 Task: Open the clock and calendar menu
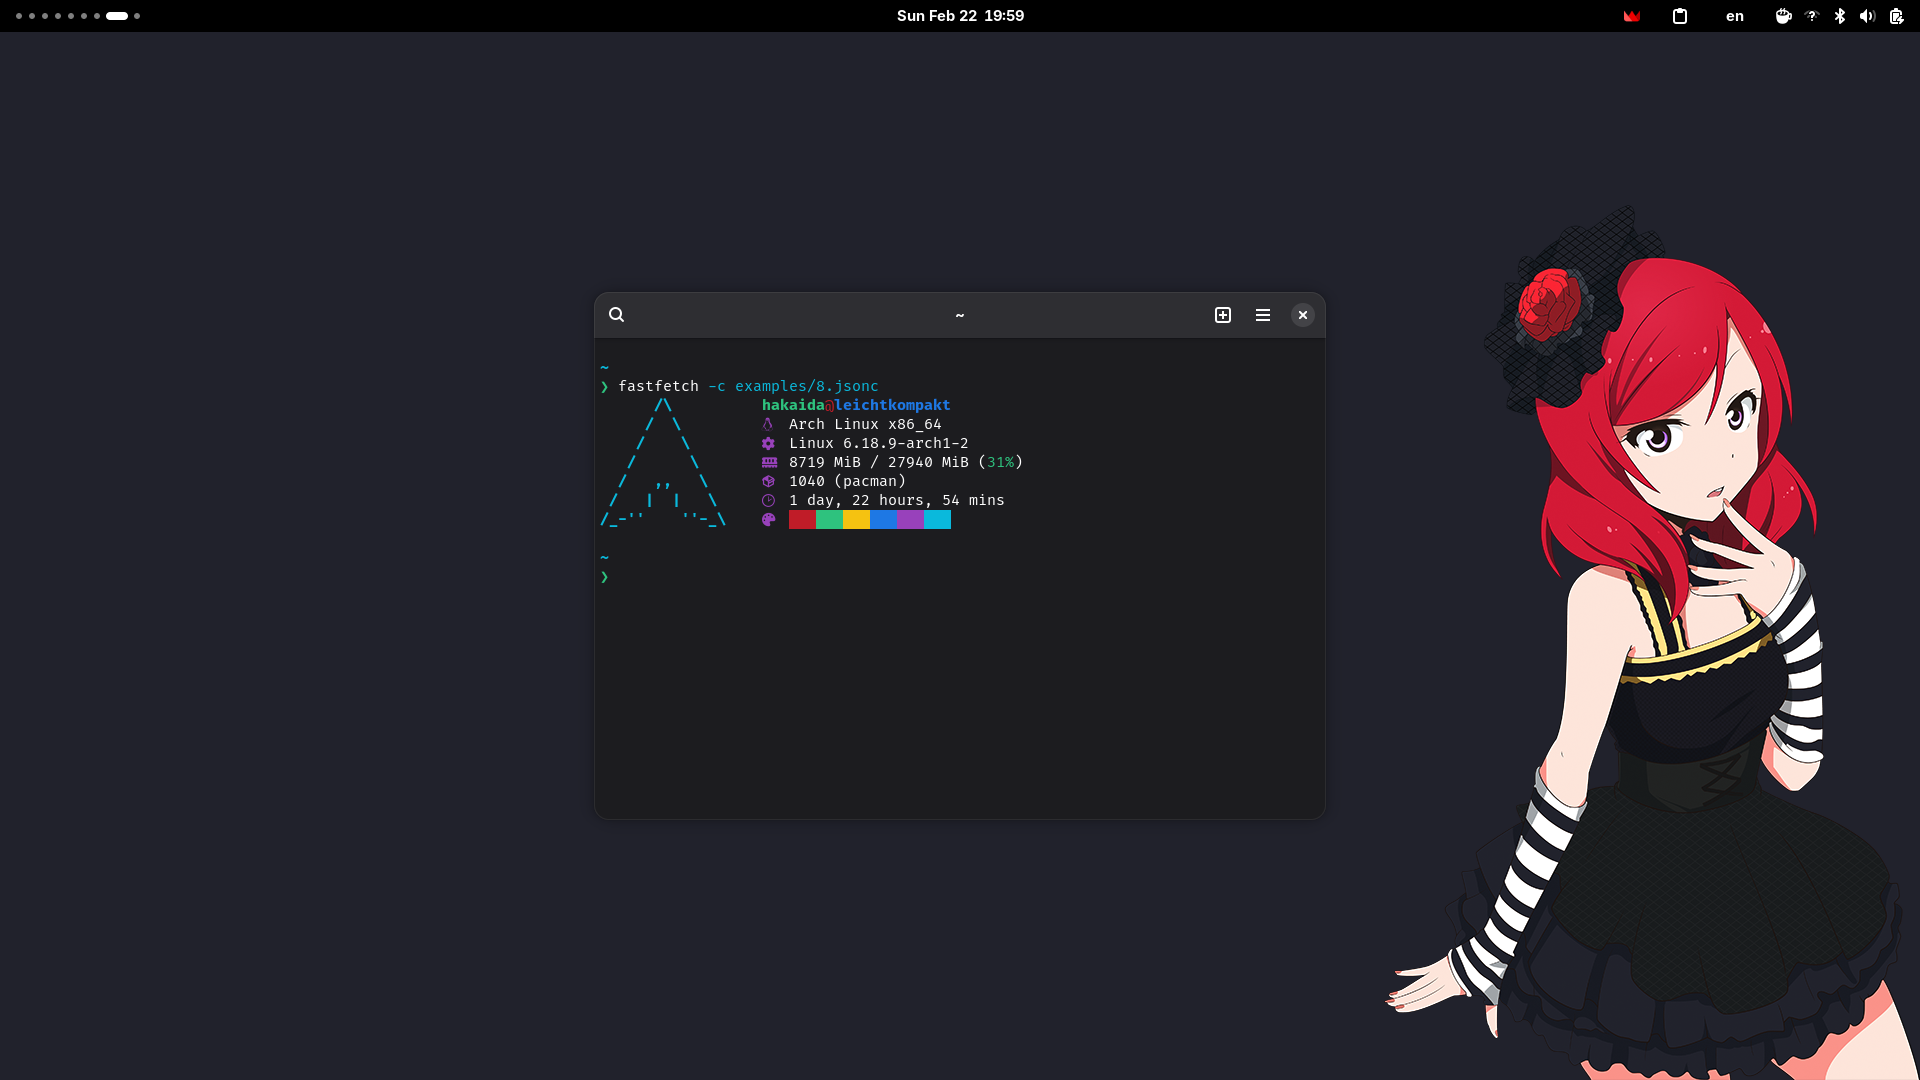click(x=960, y=16)
